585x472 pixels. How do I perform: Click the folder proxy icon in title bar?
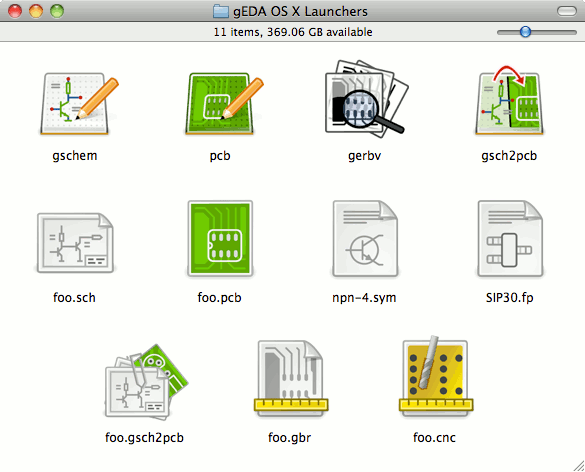pos(221,11)
